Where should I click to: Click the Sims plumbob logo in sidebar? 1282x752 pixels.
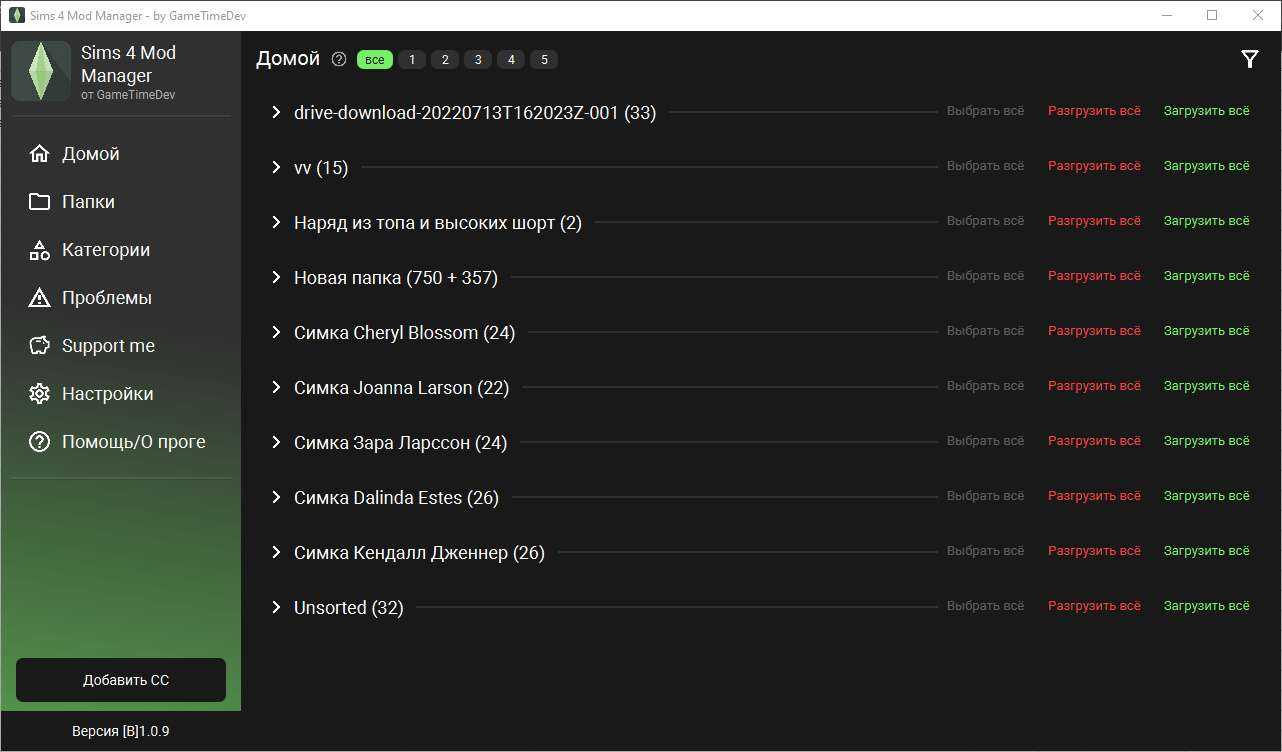[x=41, y=71]
